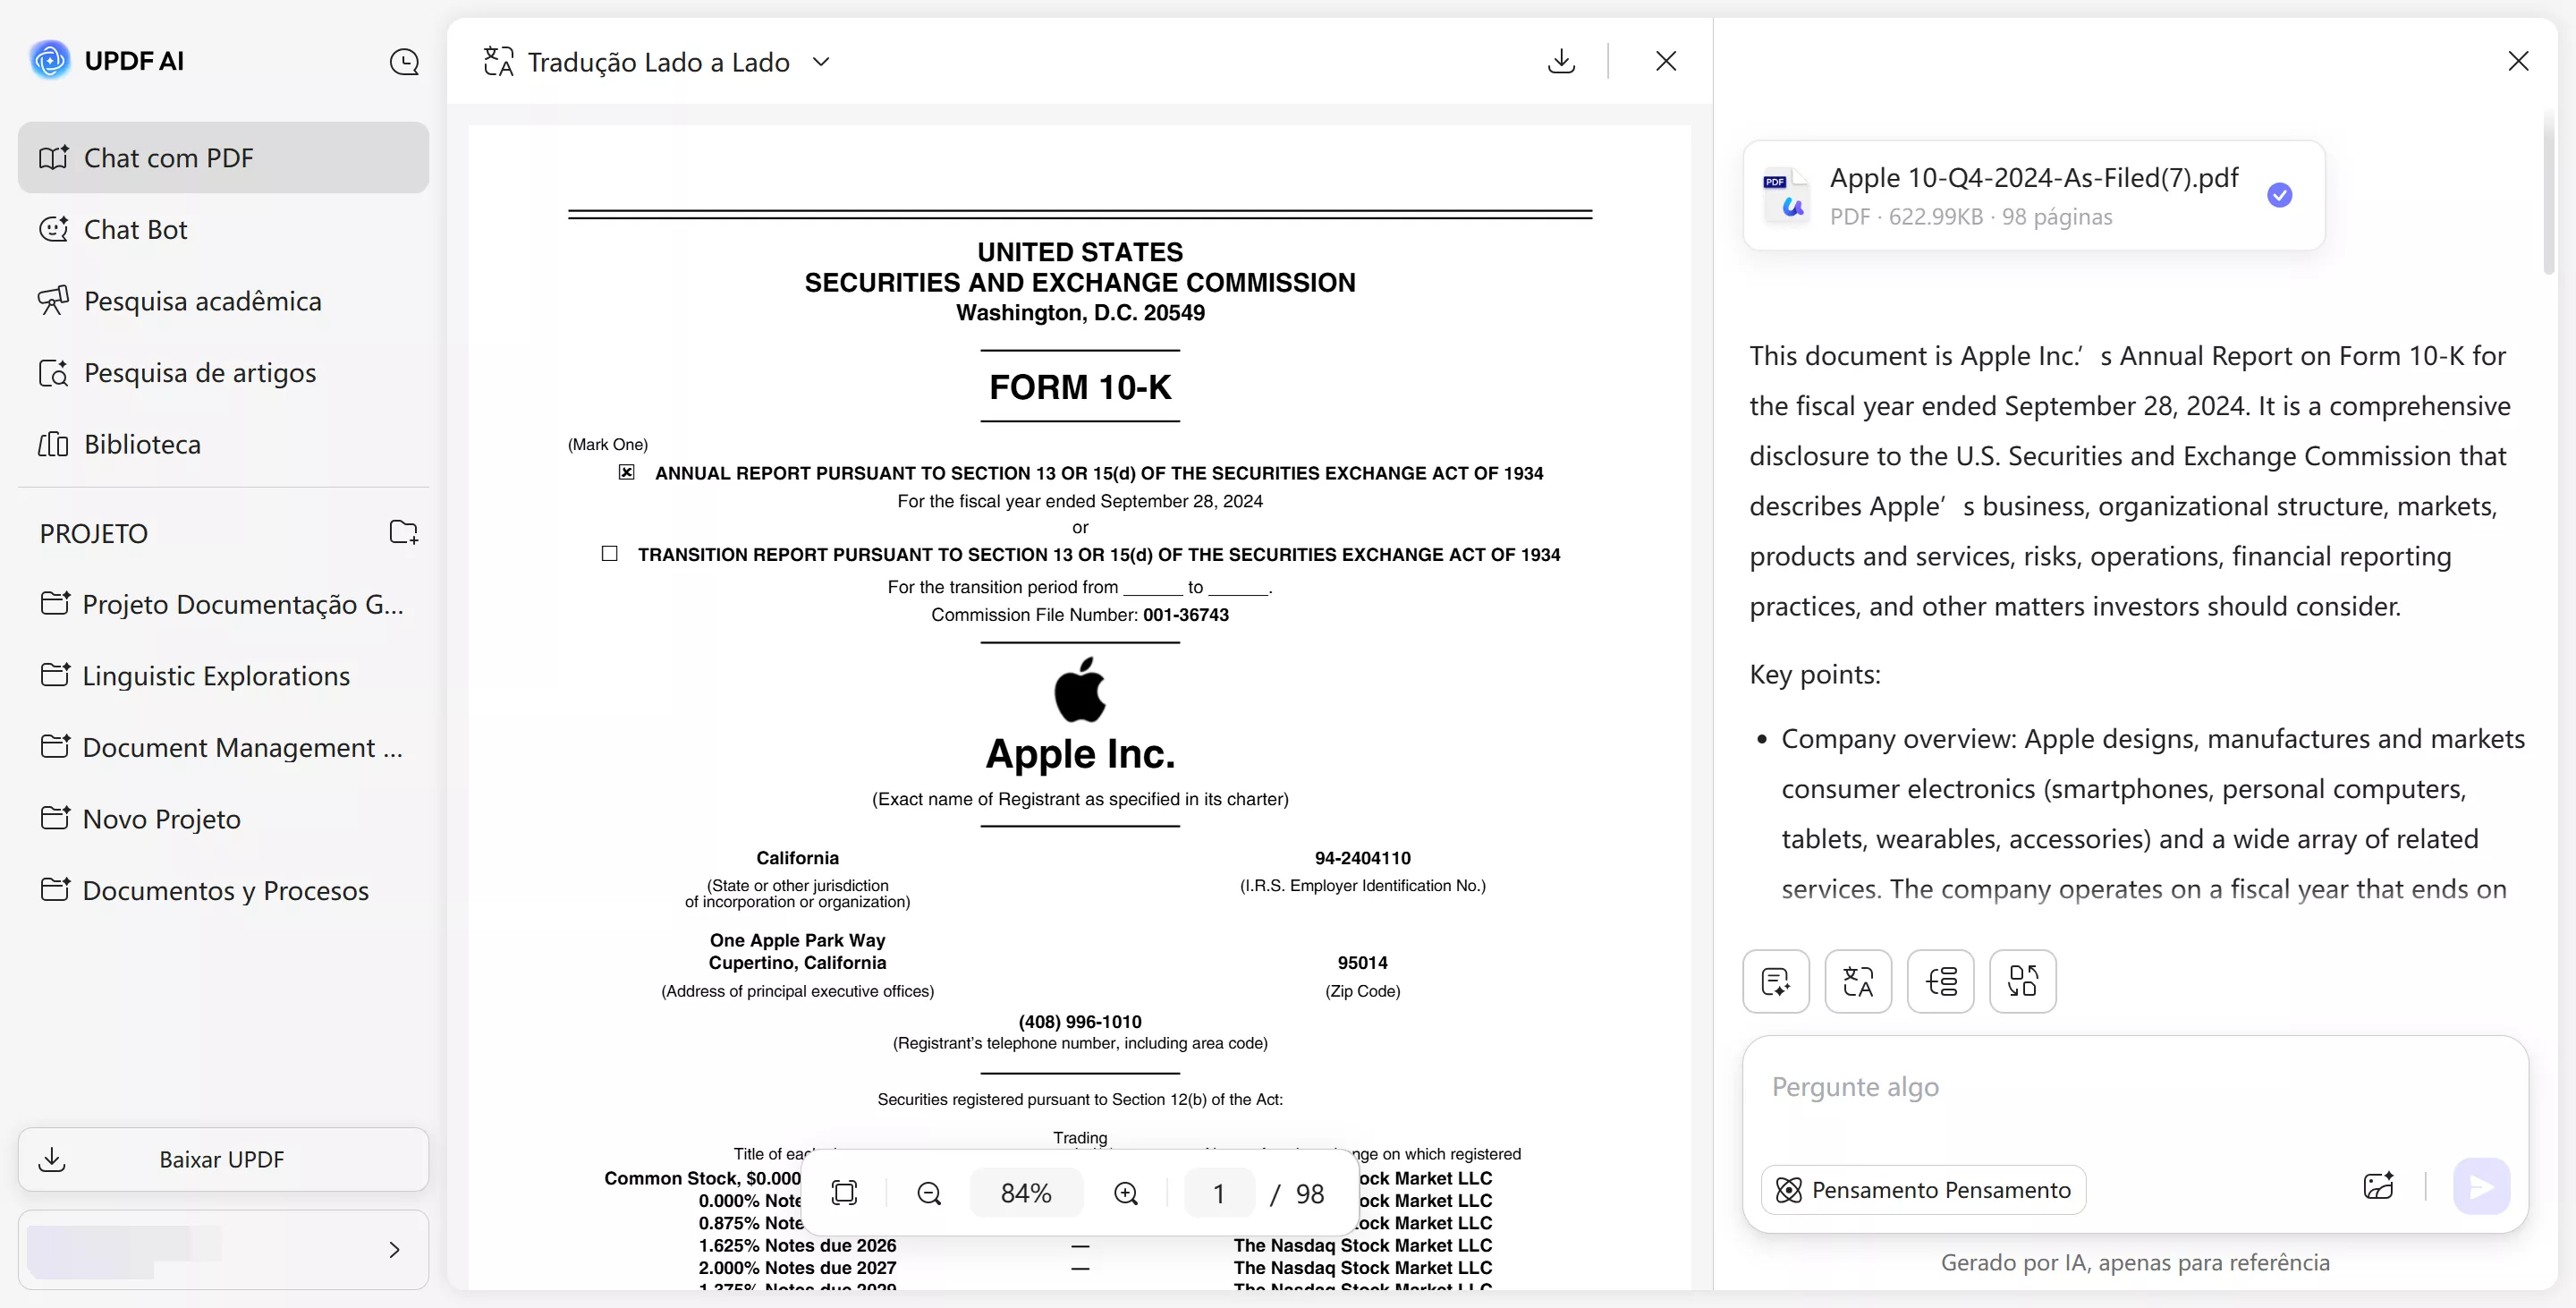This screenshot has height=1308, width=2576.
Task: Open the search history icon
Action: 405,61
